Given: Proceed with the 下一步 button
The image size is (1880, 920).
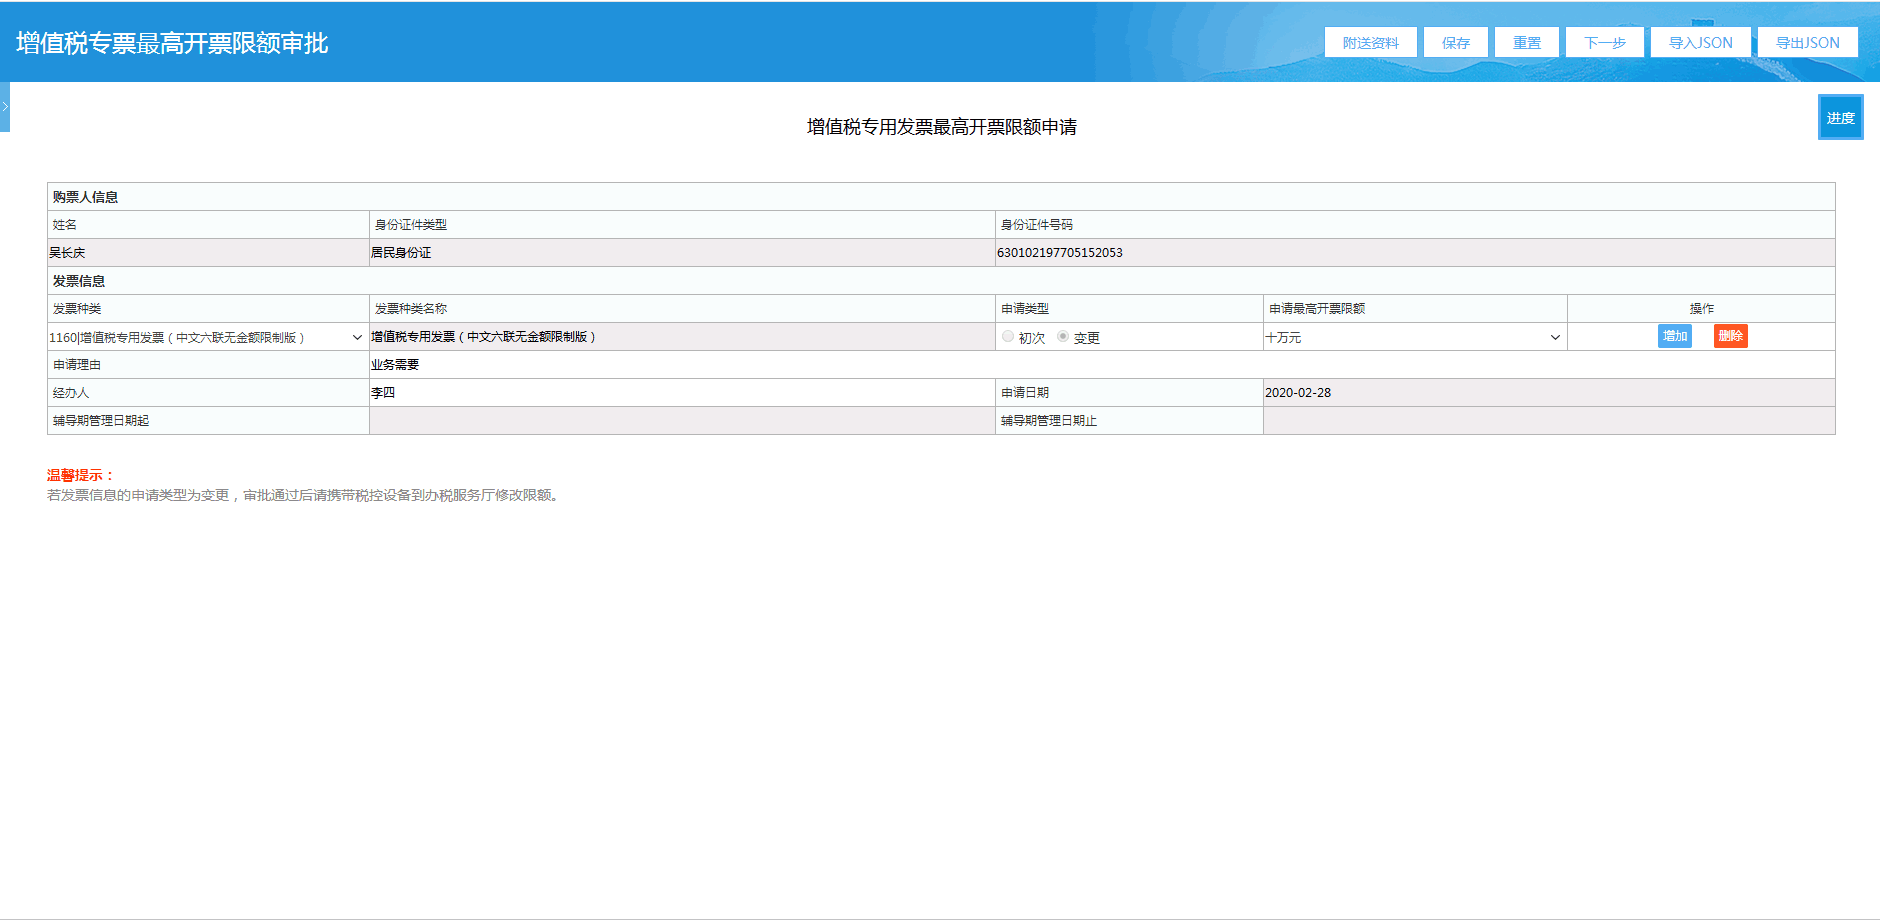Looking at the screenshot, I should click(x=1604, y=43).
